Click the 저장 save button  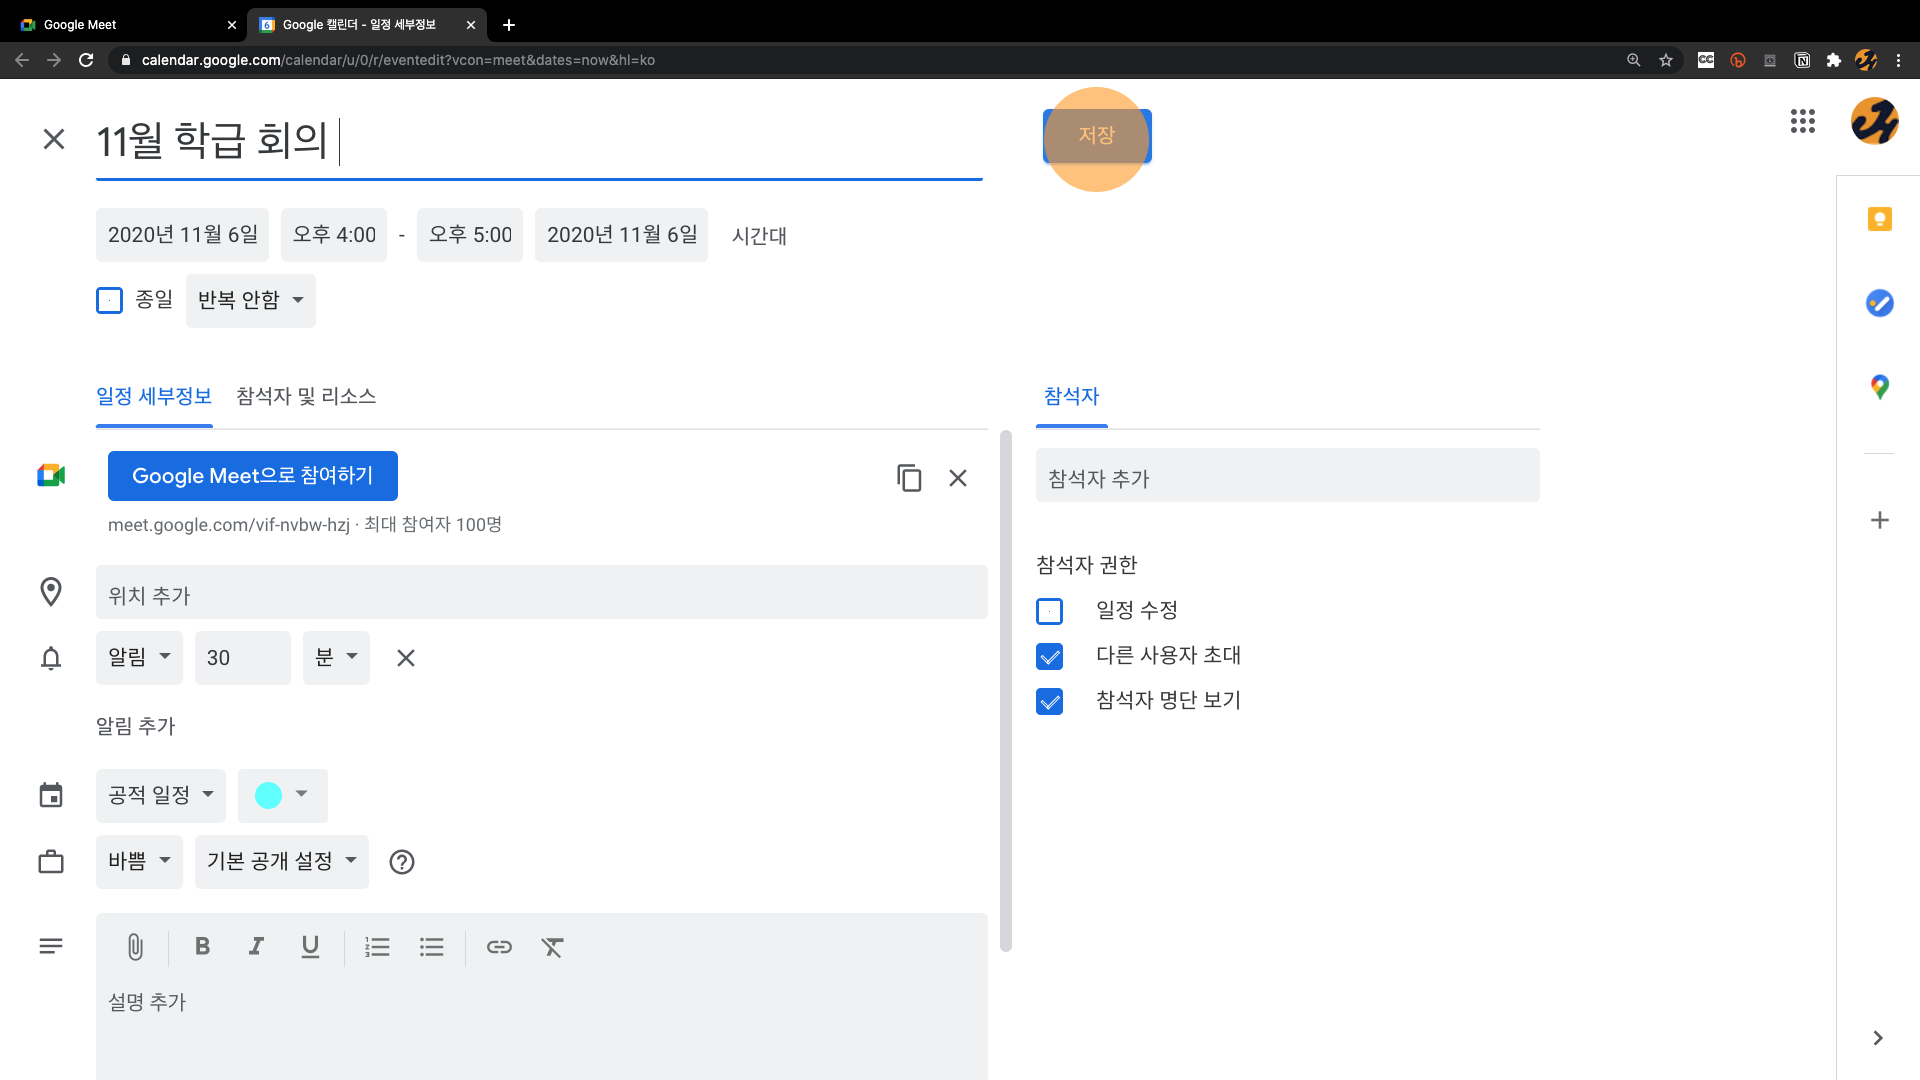1096,135
